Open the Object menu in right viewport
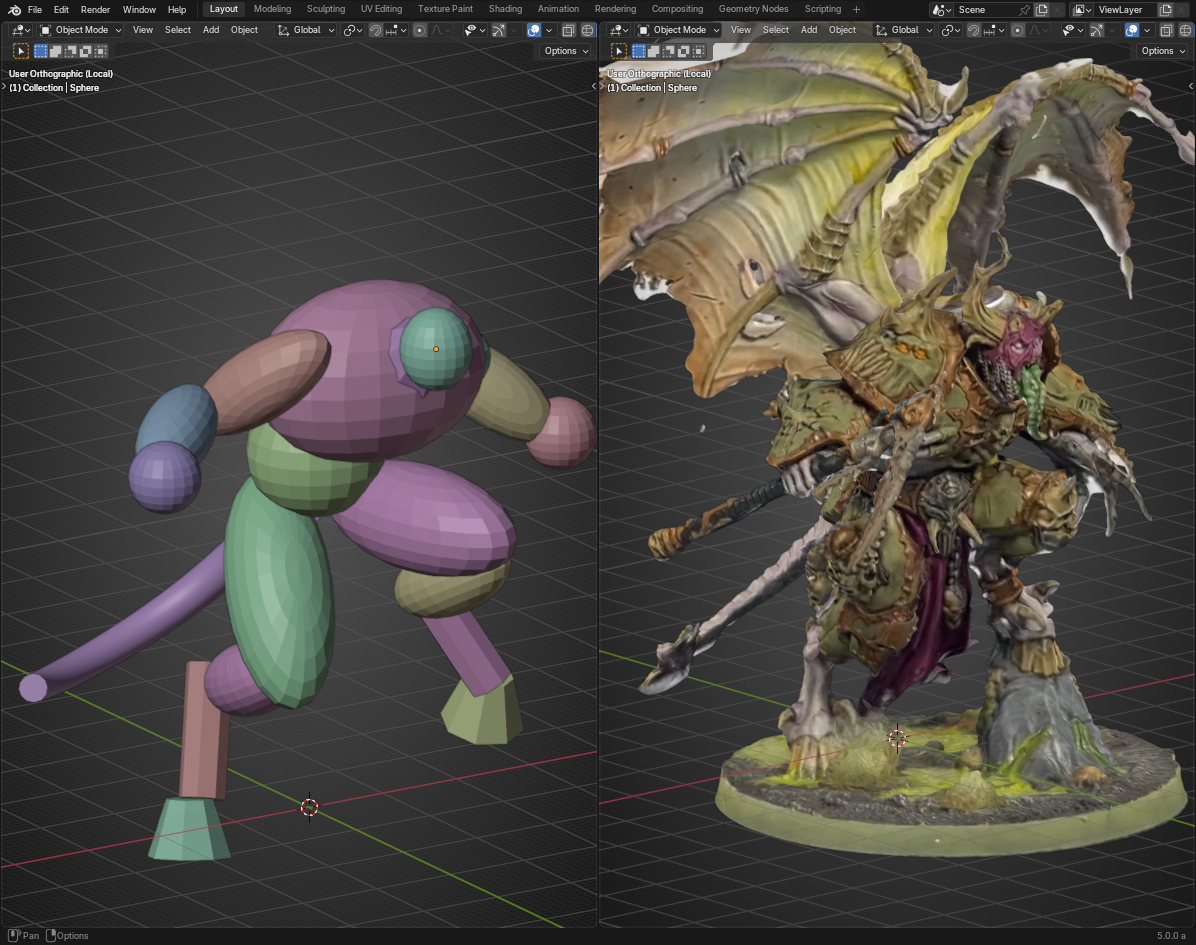 coord(842,30)
